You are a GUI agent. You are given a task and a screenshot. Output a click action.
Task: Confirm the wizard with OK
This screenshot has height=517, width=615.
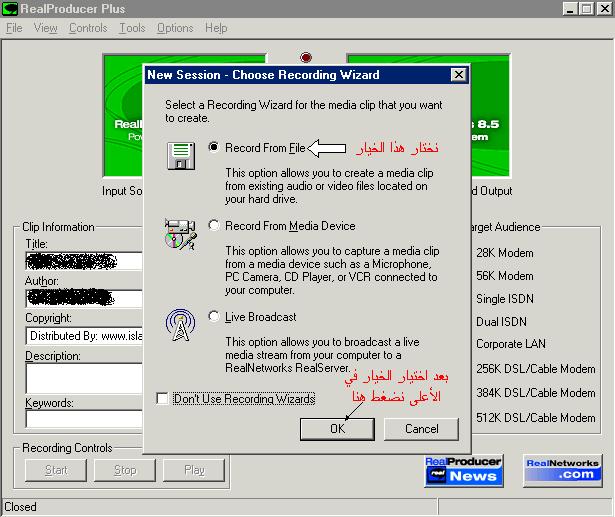click(x=337, y=429)
